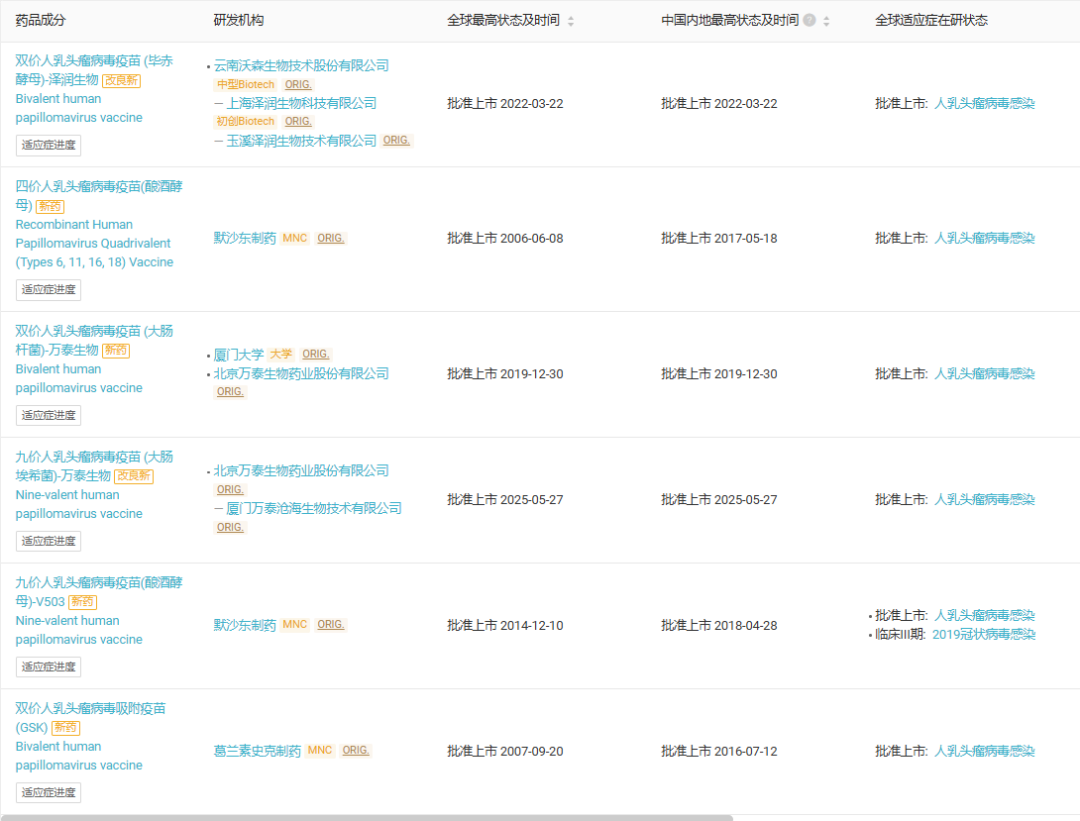The height and width of the screenshot is (821, 1080).
Task: Open 北京万泰生物药业股份有限公司 in bivalent E. coli row
Action: (x=301, y=373)
